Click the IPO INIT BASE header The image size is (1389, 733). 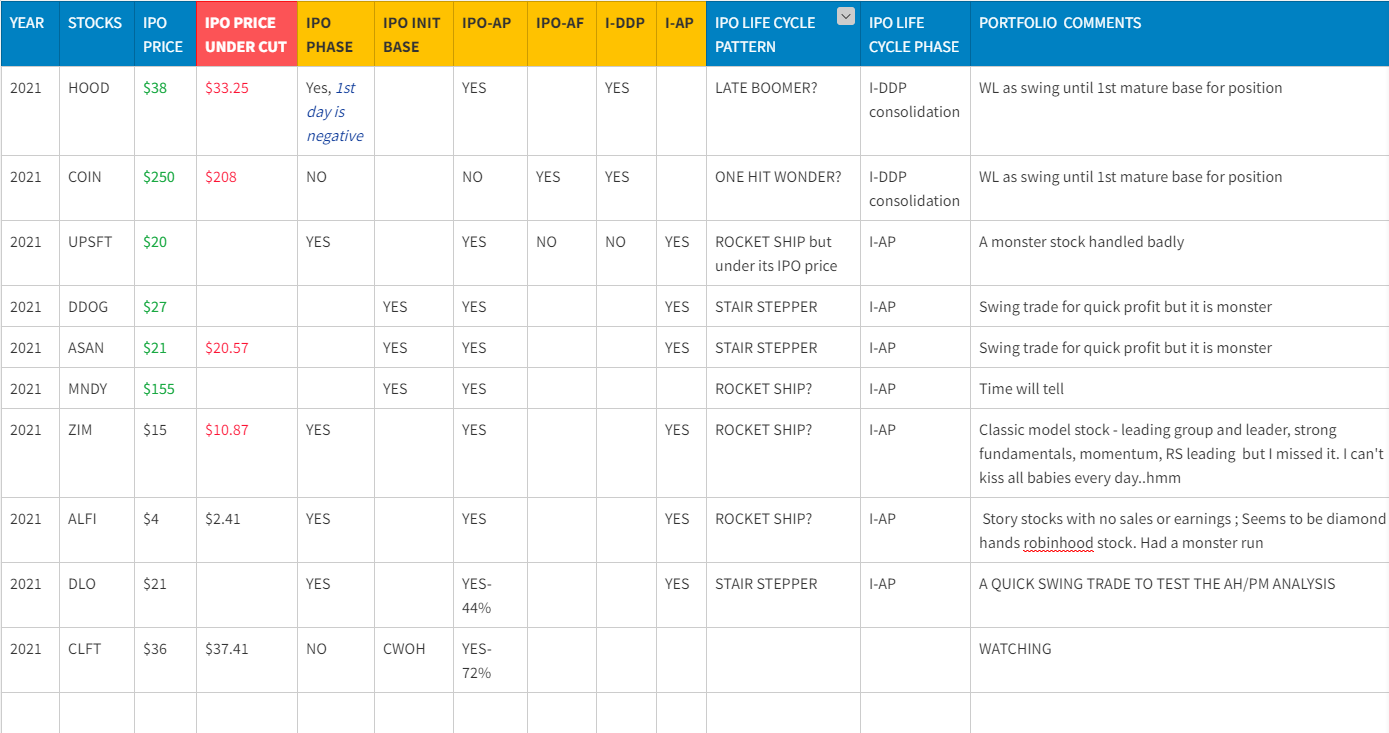[414, 34]
